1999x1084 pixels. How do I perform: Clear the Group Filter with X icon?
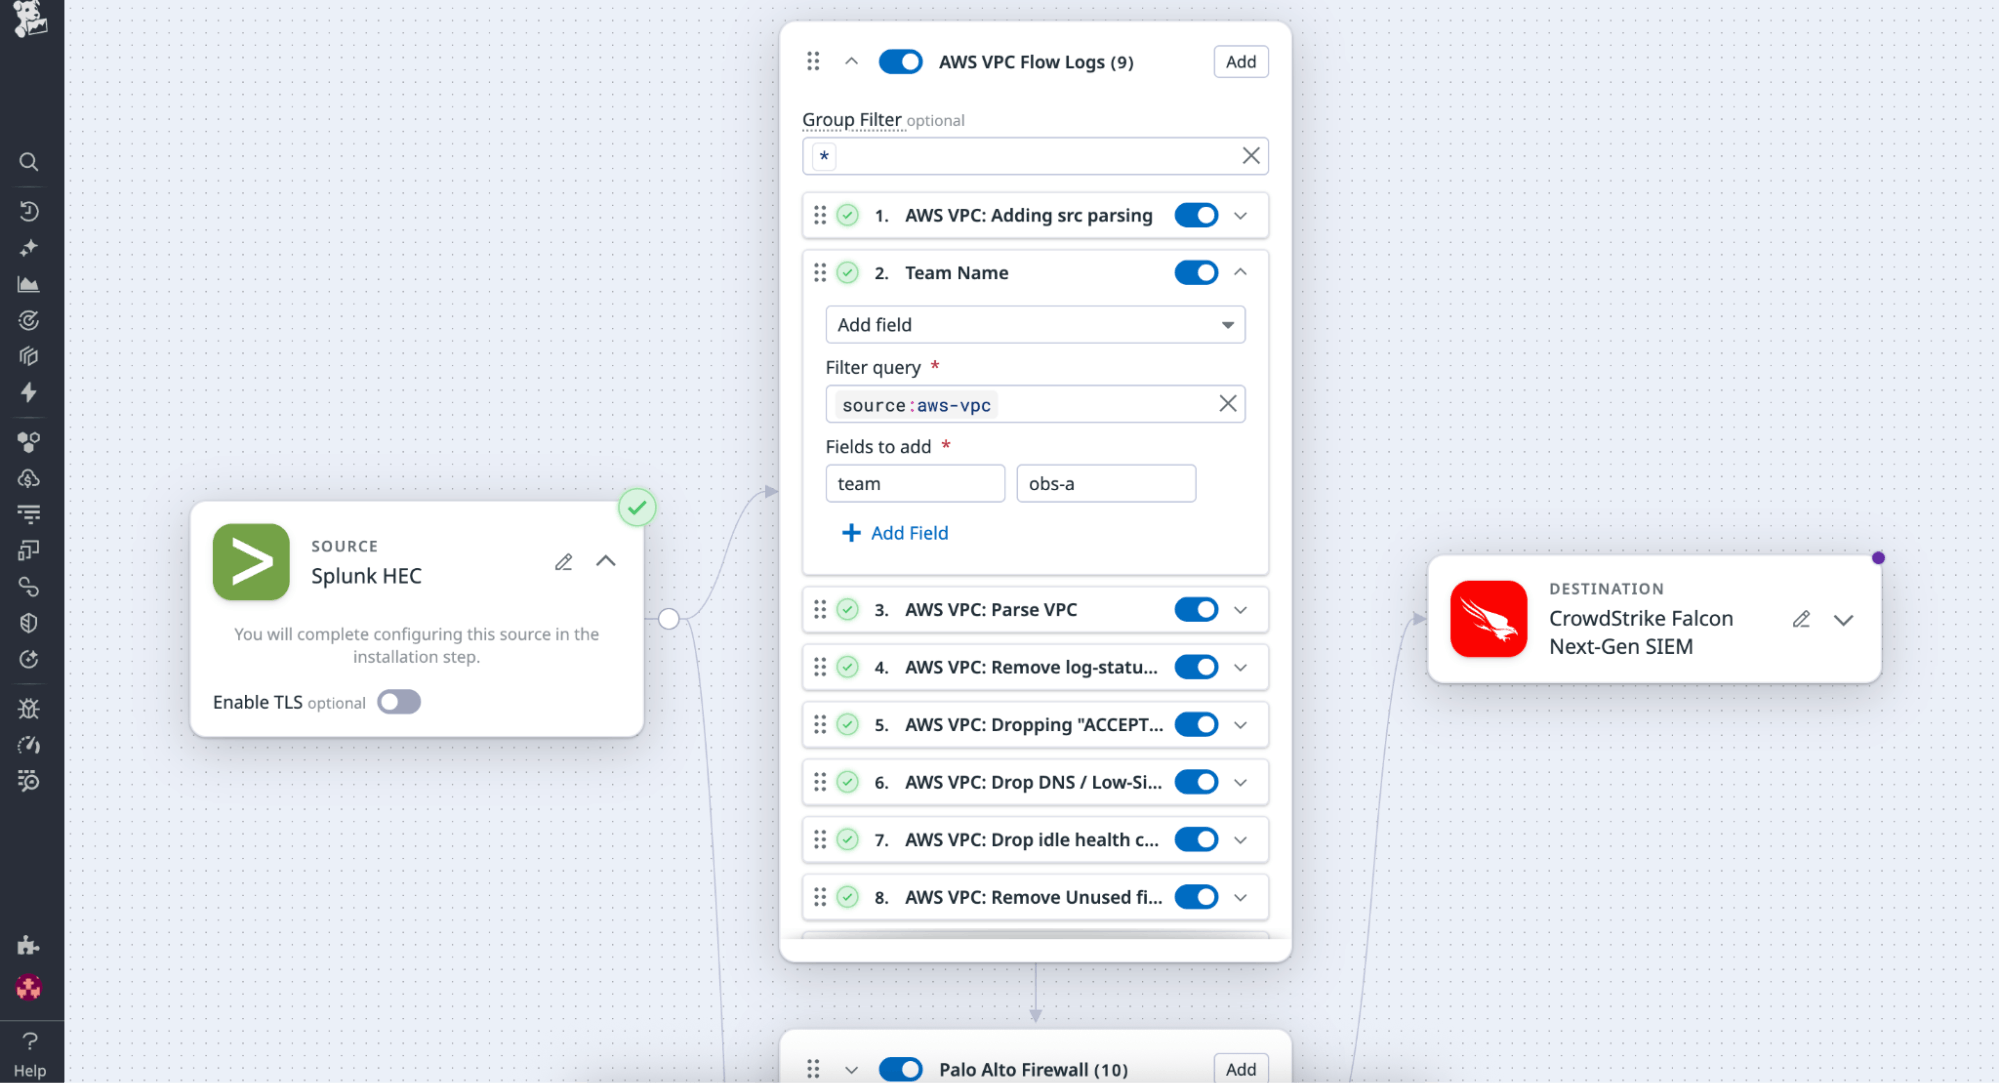coord(1250,156)
